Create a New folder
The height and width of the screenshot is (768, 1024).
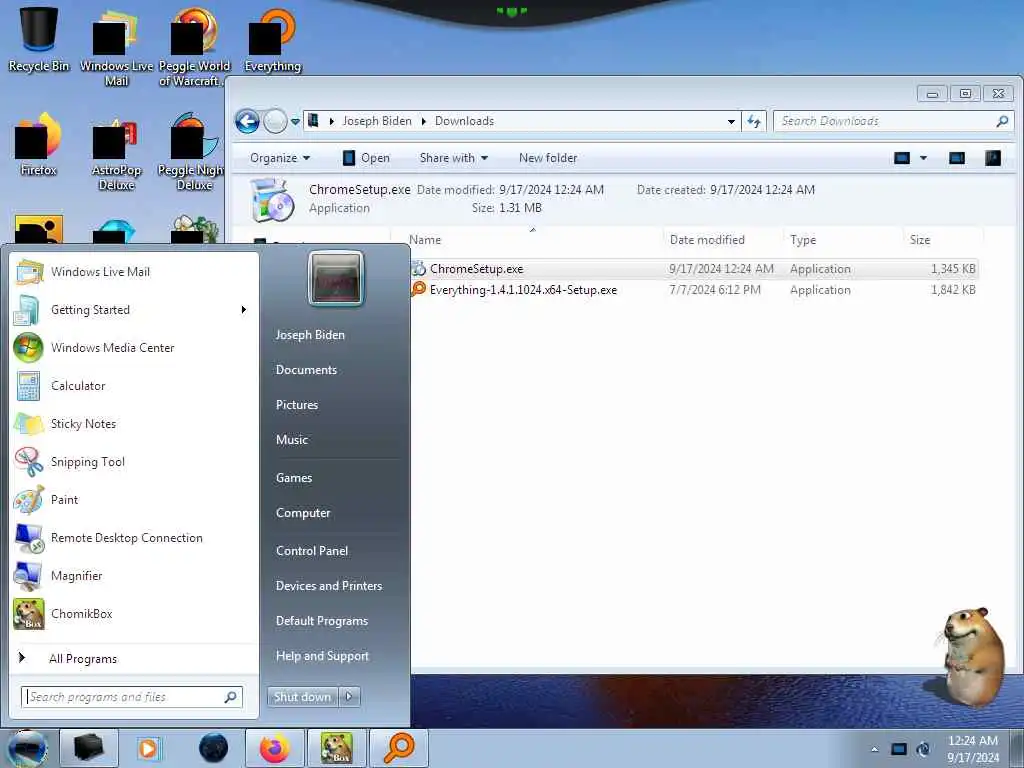point(548,158)
